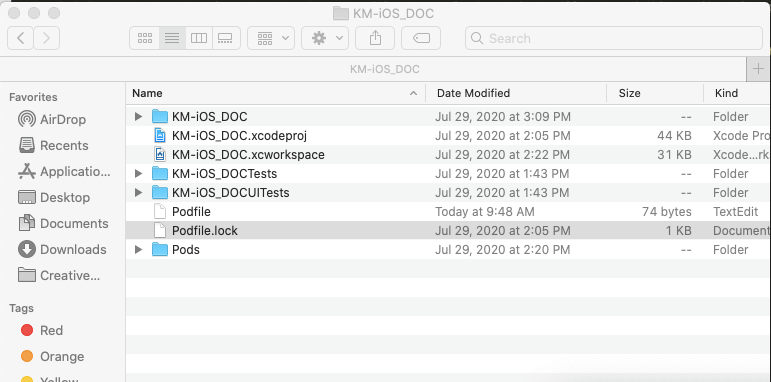
Task: Select the Podfile document icon
Action: coord(160,211)
